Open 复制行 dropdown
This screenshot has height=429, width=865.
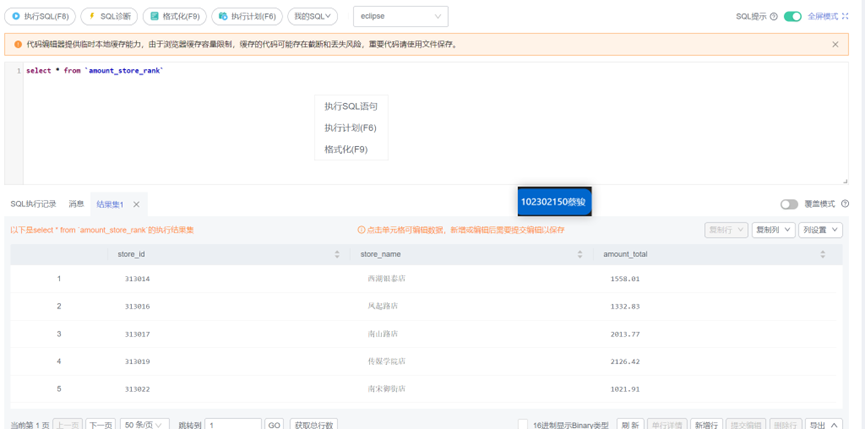[x=726, y=230]
